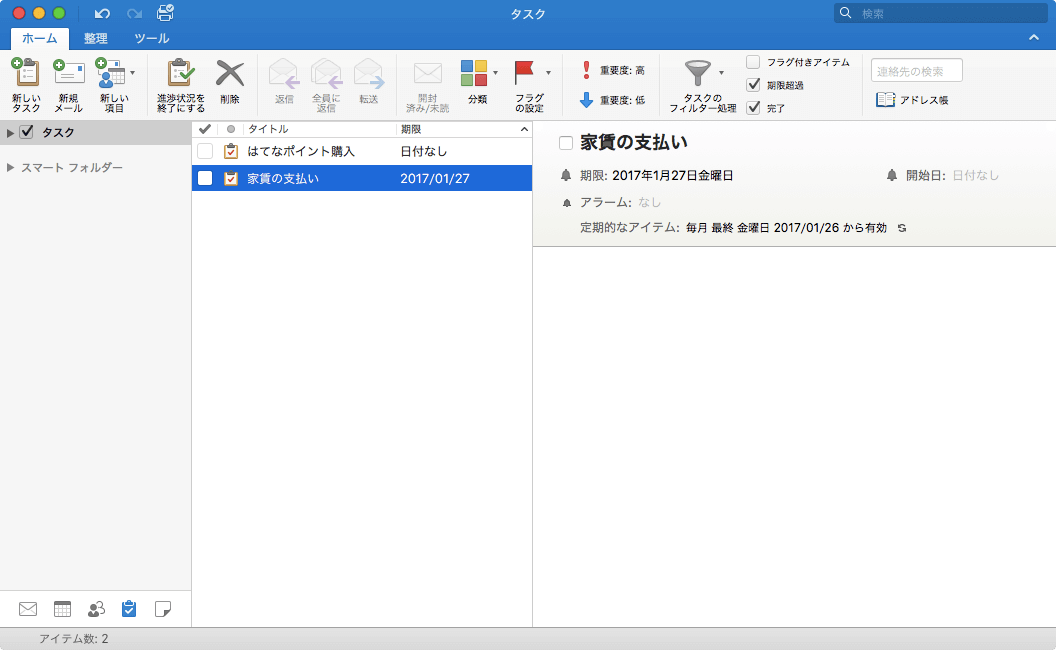Toggle the タスク folder checkbox in sidebar
Screen dimensions: 1056x650
point(26,132)
